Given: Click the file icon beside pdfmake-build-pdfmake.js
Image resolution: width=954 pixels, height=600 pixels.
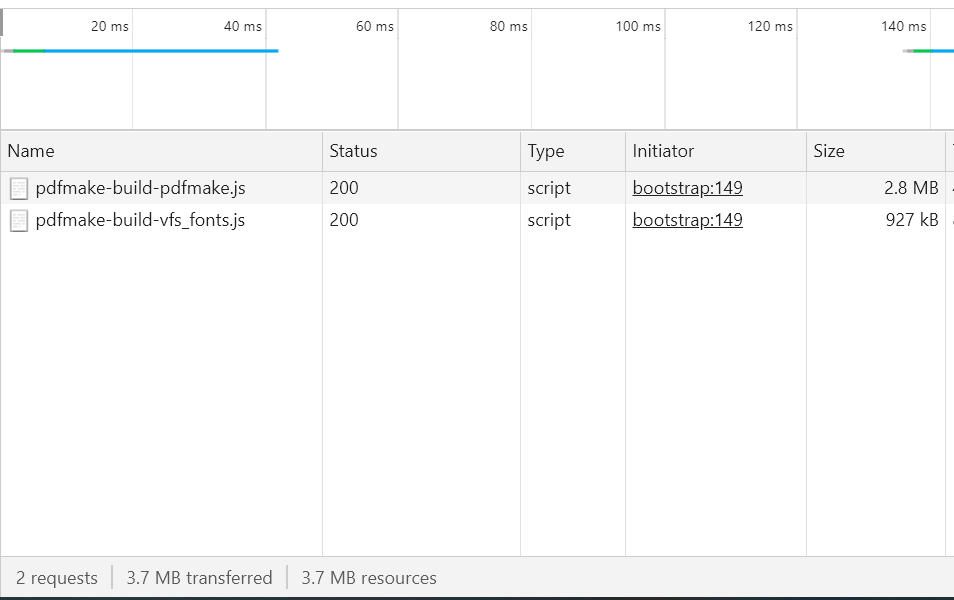Looking at the screenshot, I should pos(19,188).
